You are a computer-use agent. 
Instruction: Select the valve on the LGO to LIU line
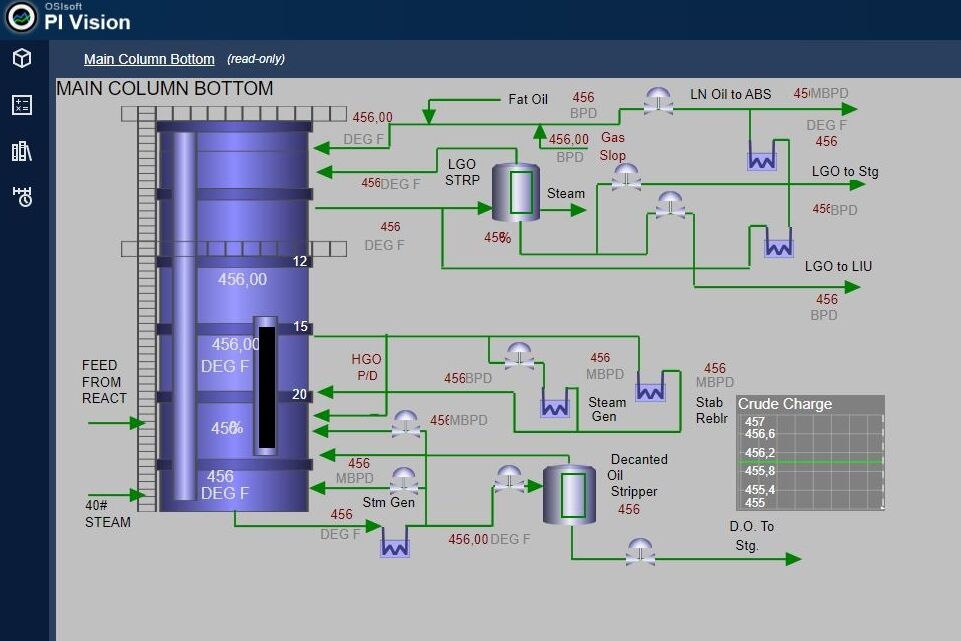click(x=670, y=205)
